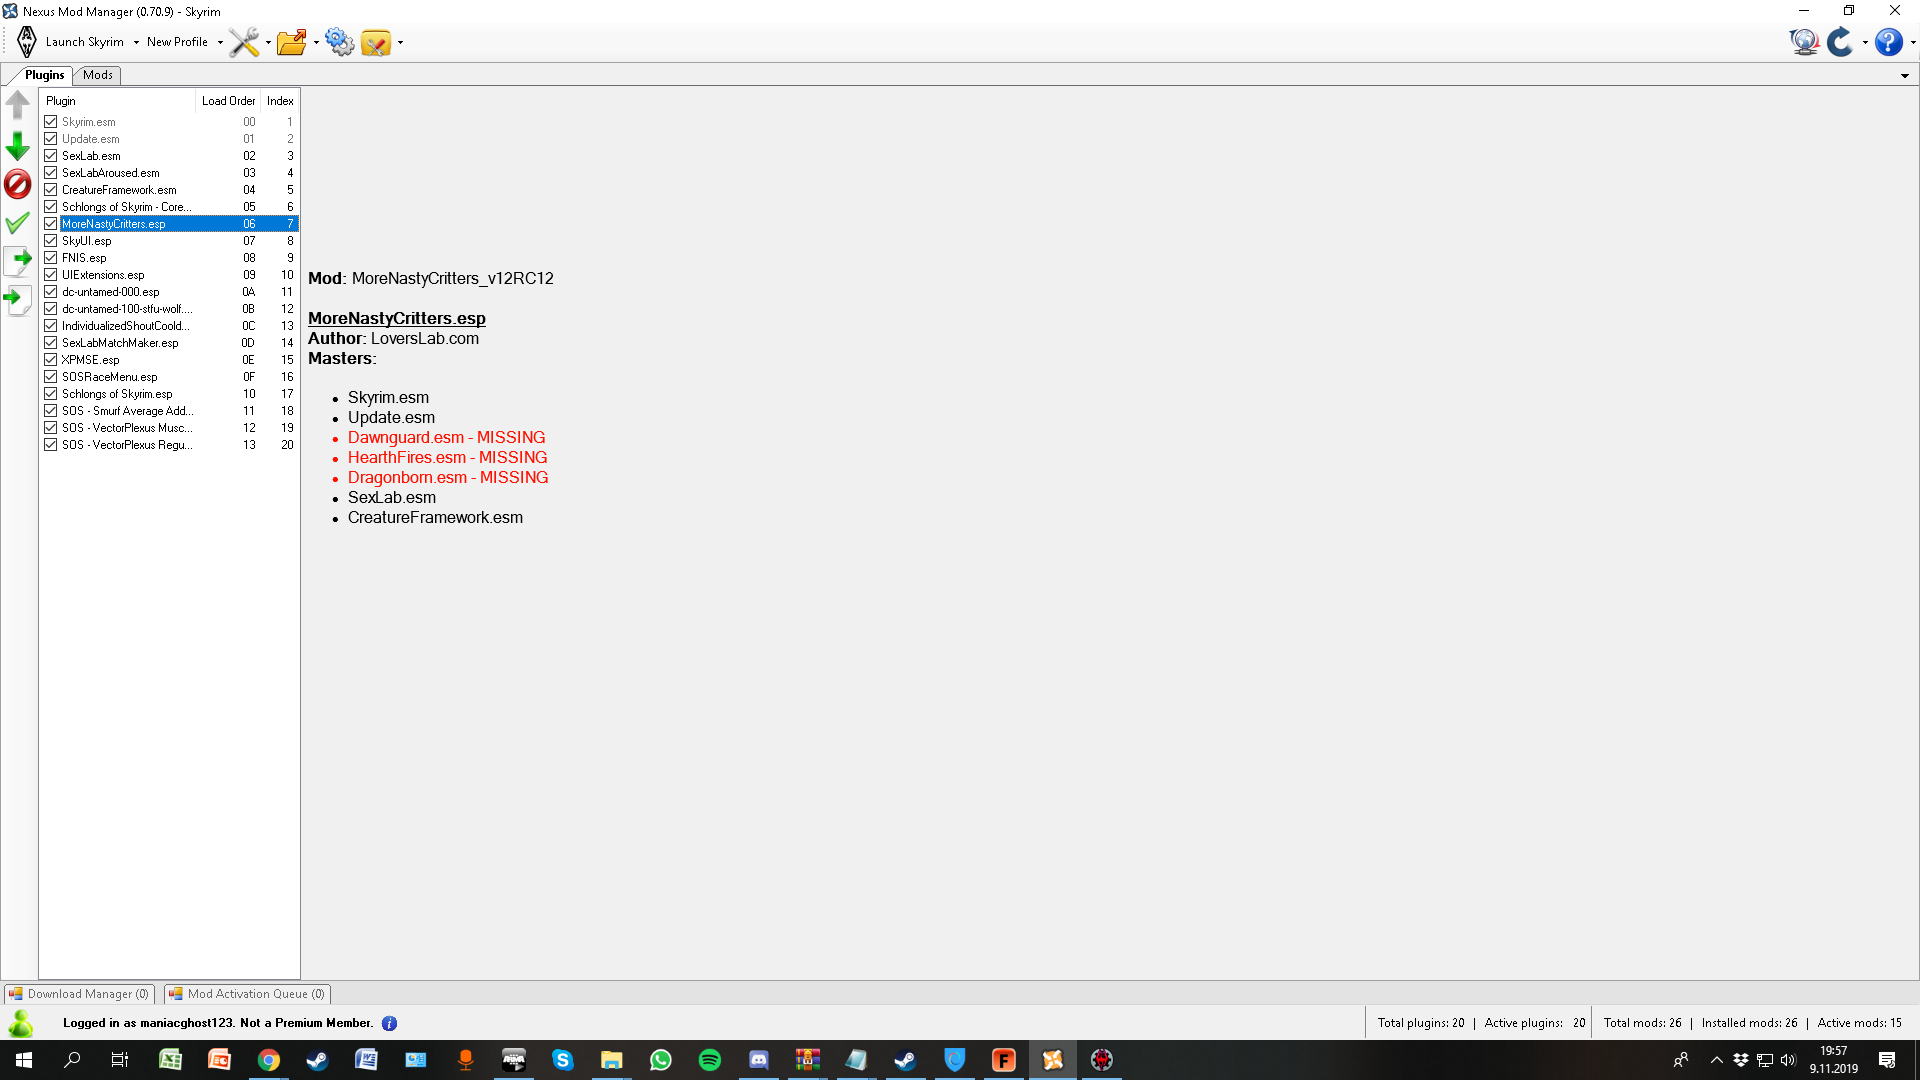Screen dimensions: 1920x1080
Task: Open the Windows notification center icon
Action: coord(1887,1060)
